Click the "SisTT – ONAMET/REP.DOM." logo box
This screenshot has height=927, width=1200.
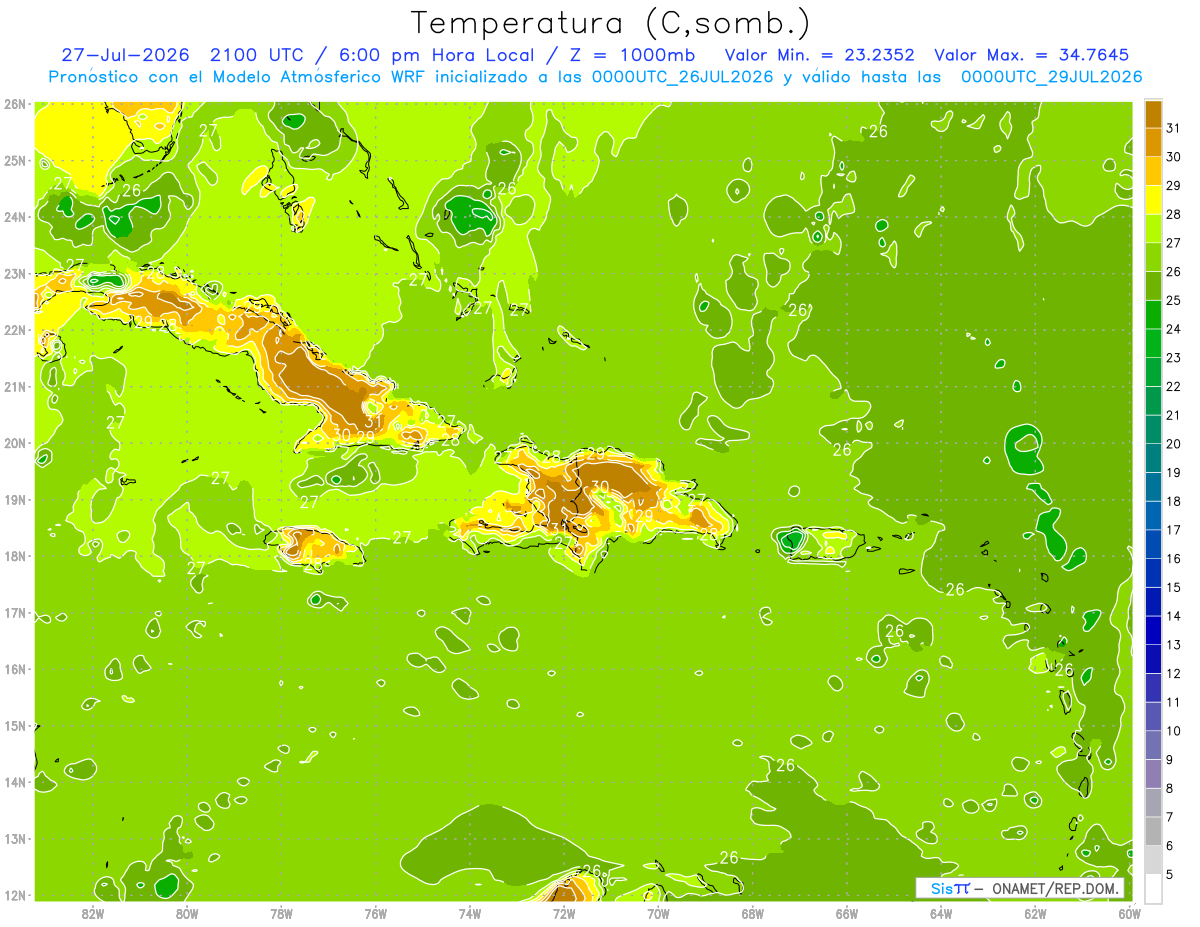click(1020, 888)
